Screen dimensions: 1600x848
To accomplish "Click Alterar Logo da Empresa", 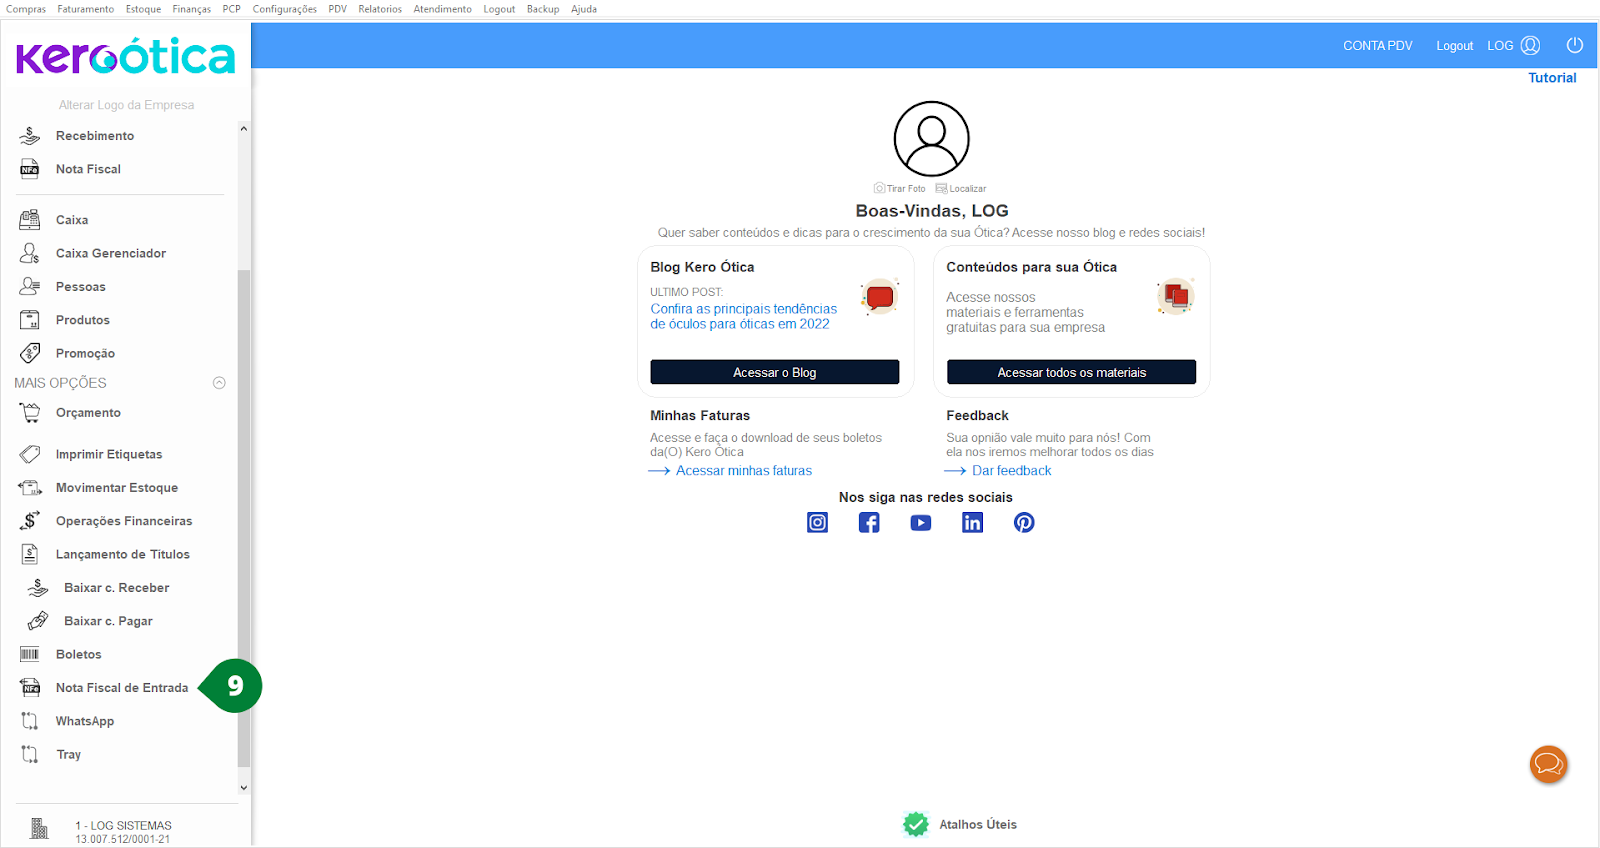I will [126, 105].
